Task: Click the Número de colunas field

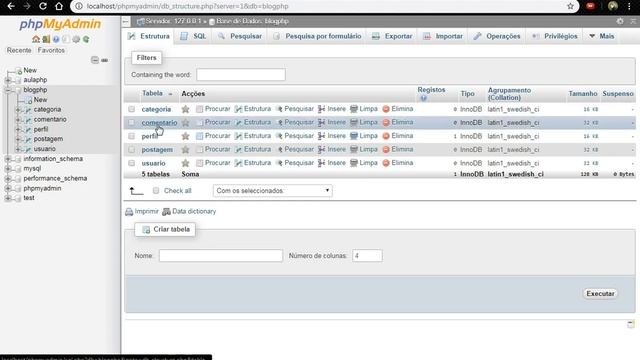Action: (x=367, y=256)
